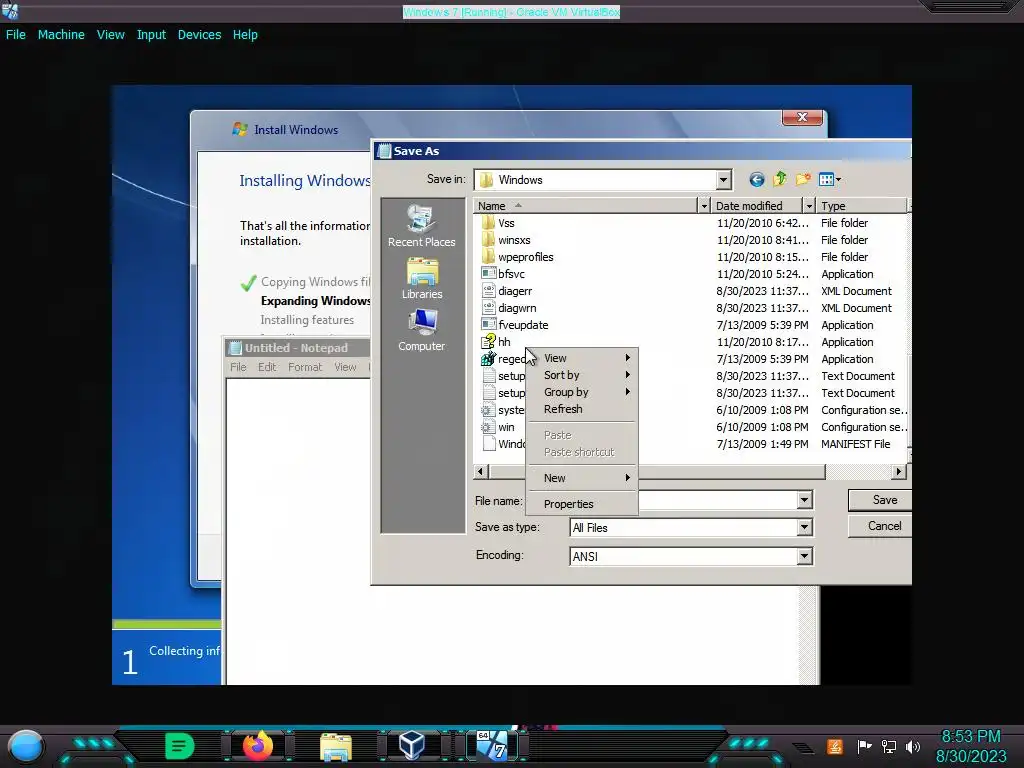Select the fveupdate application
1024x768 pixels.
point(522,325)
